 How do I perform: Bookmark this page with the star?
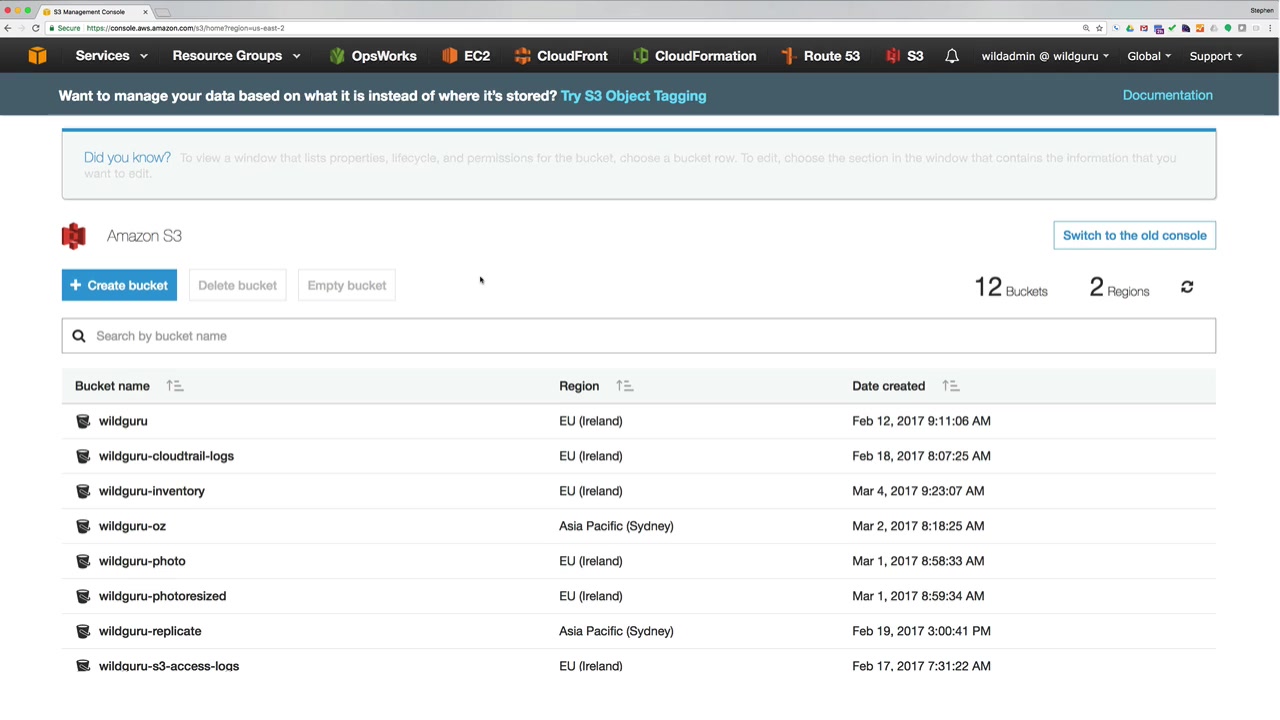pyautogui.click(x=1099, y=28)
